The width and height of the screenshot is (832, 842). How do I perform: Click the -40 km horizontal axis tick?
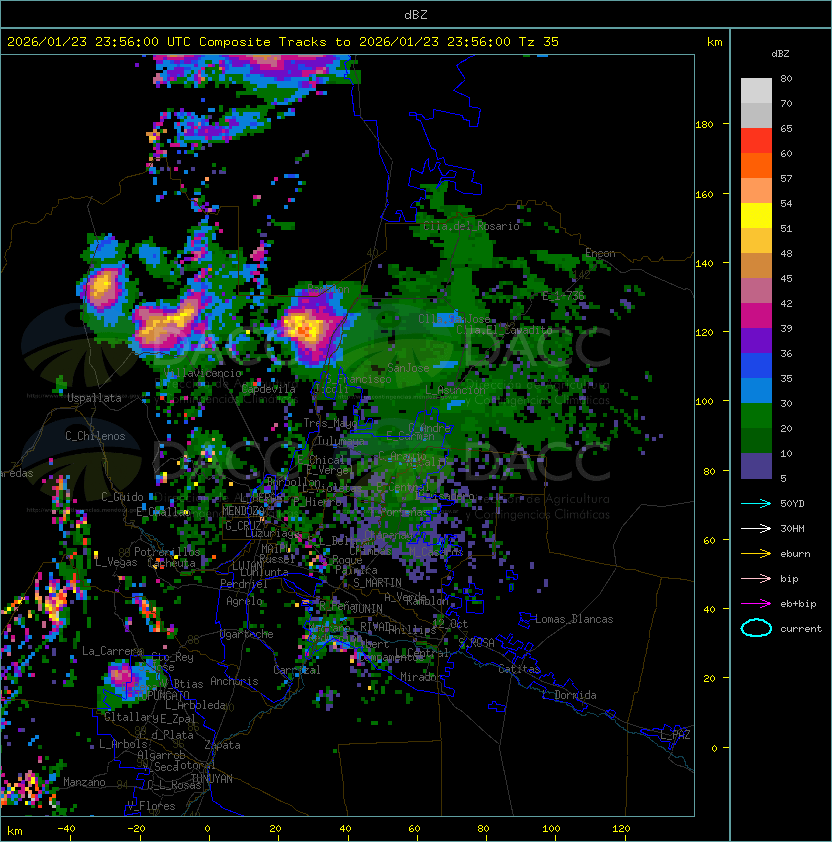[x=66, y=829]
